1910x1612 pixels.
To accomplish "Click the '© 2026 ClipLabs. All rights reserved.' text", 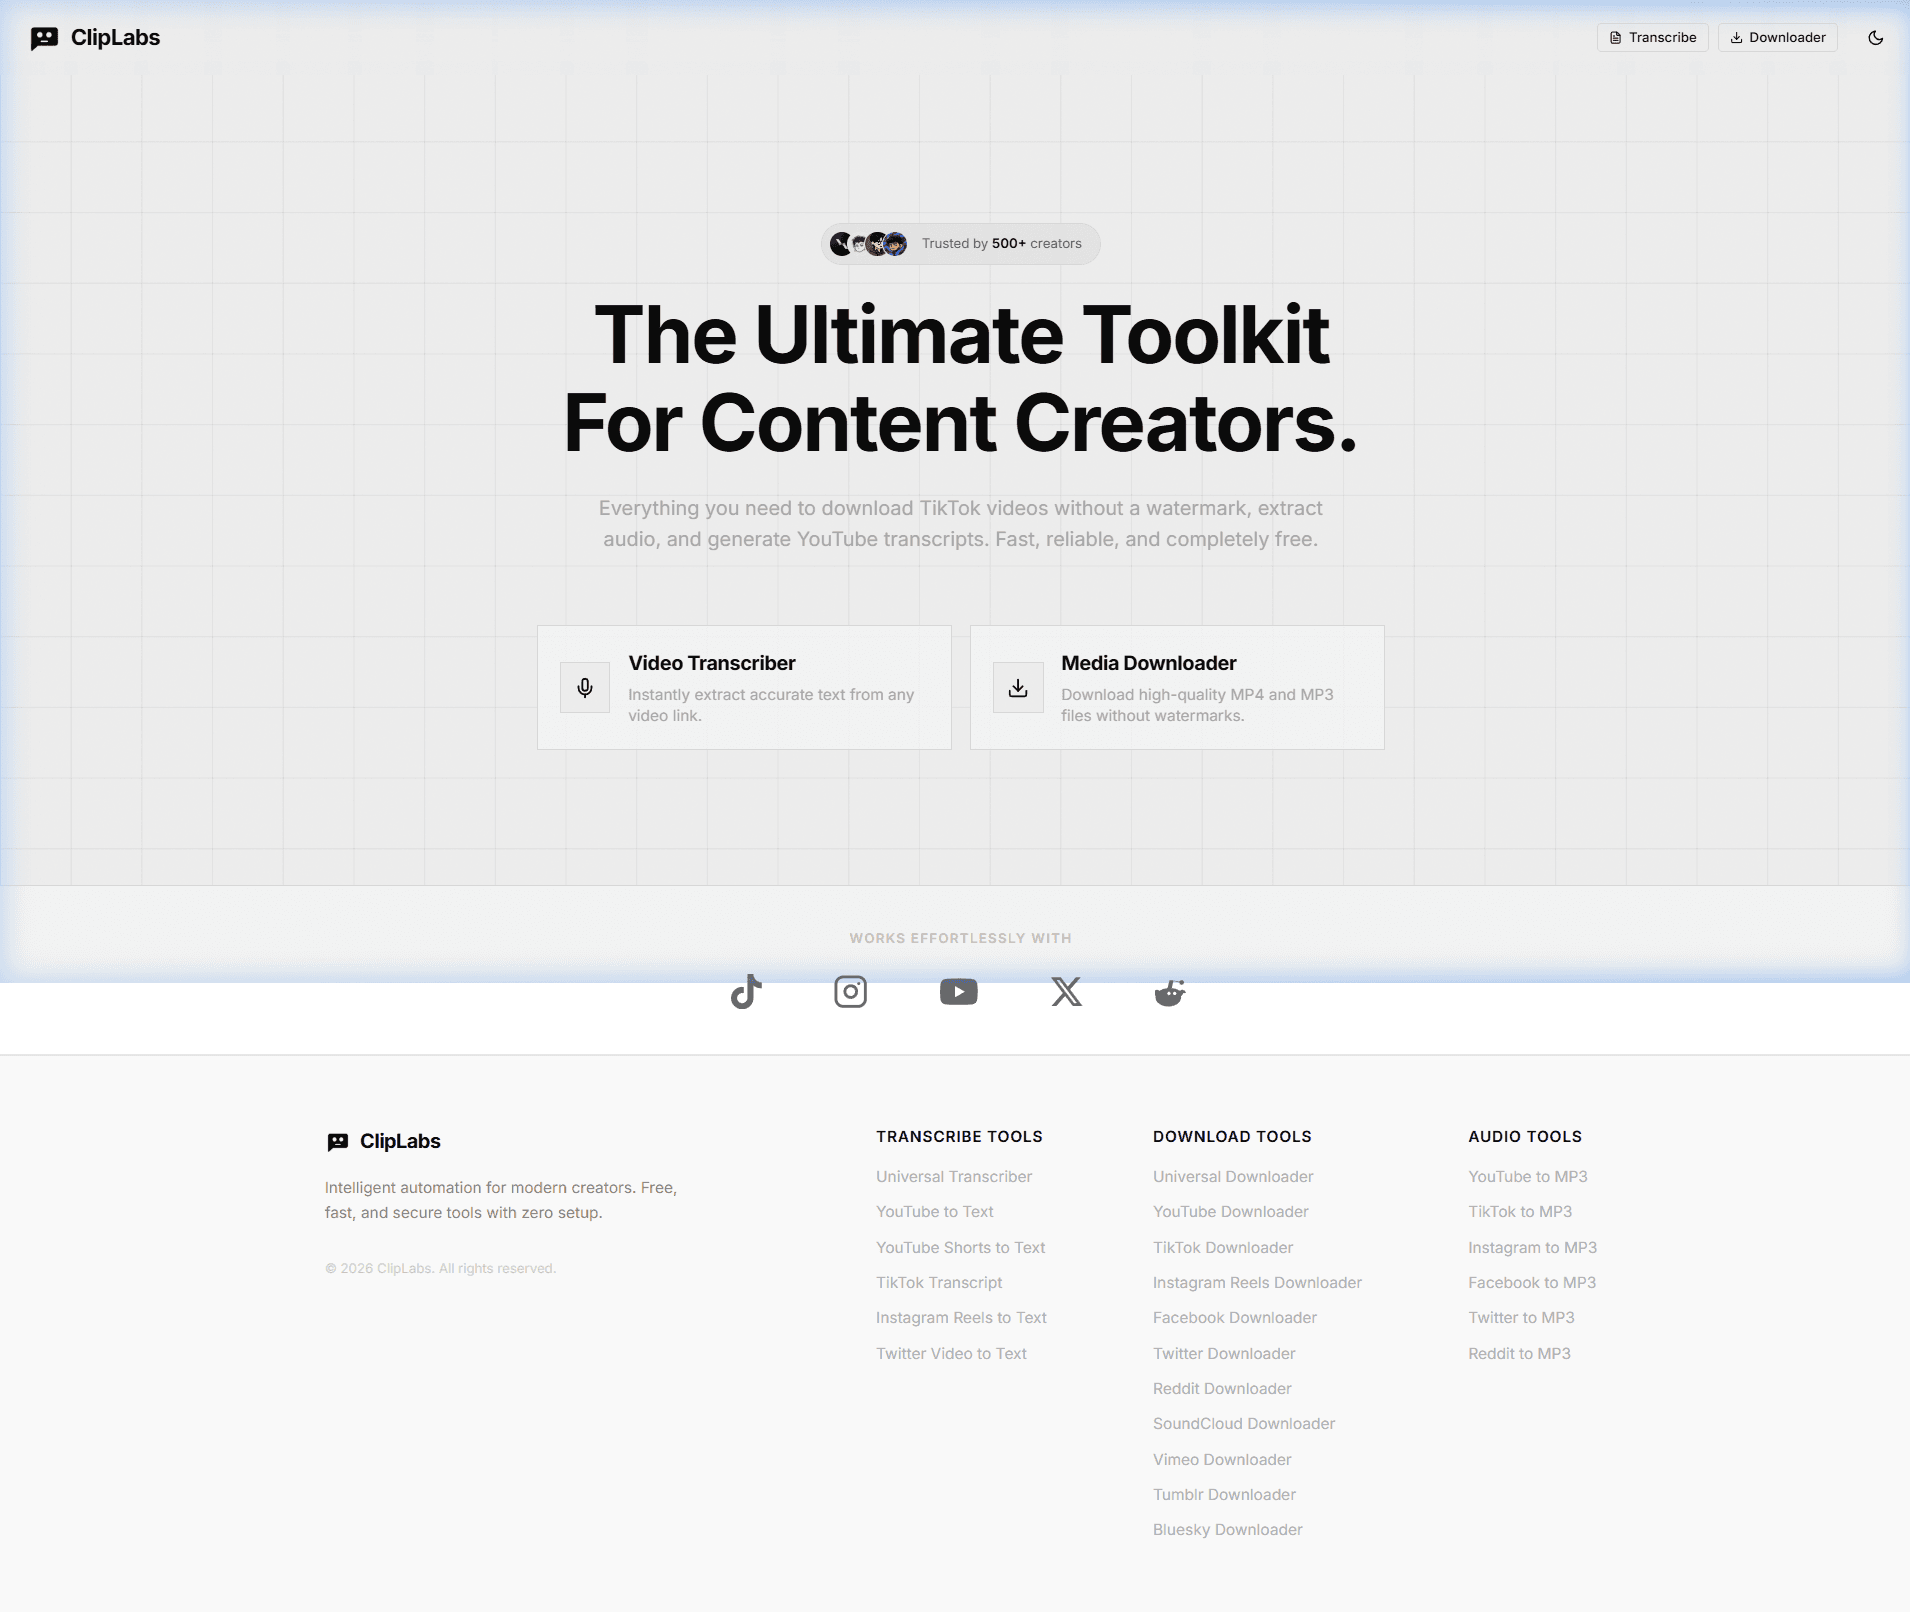I will point(440,1269).
